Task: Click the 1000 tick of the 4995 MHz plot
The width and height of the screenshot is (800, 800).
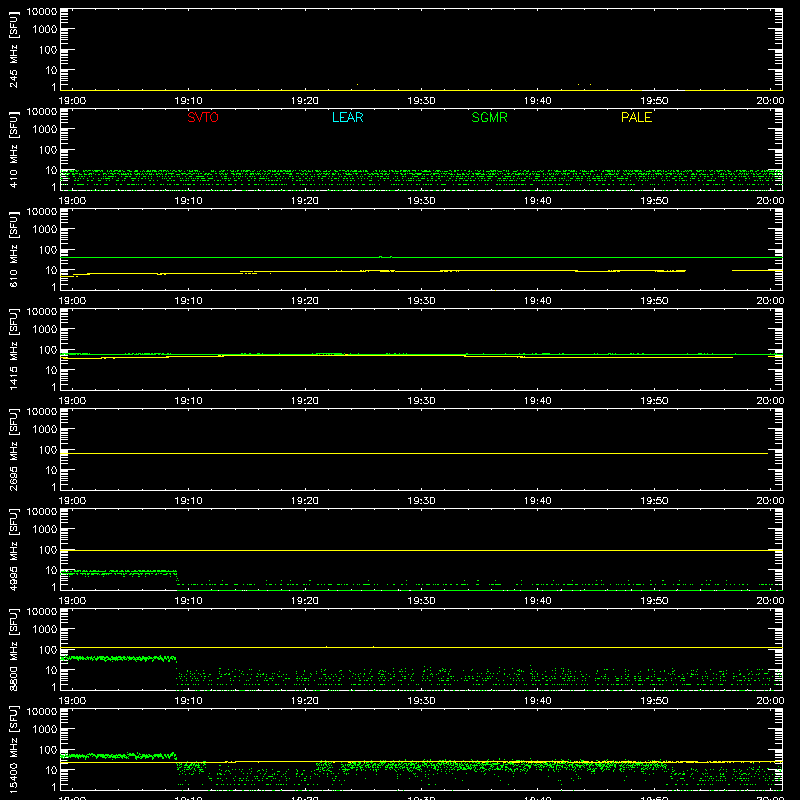Action: [x=45, y=530]
